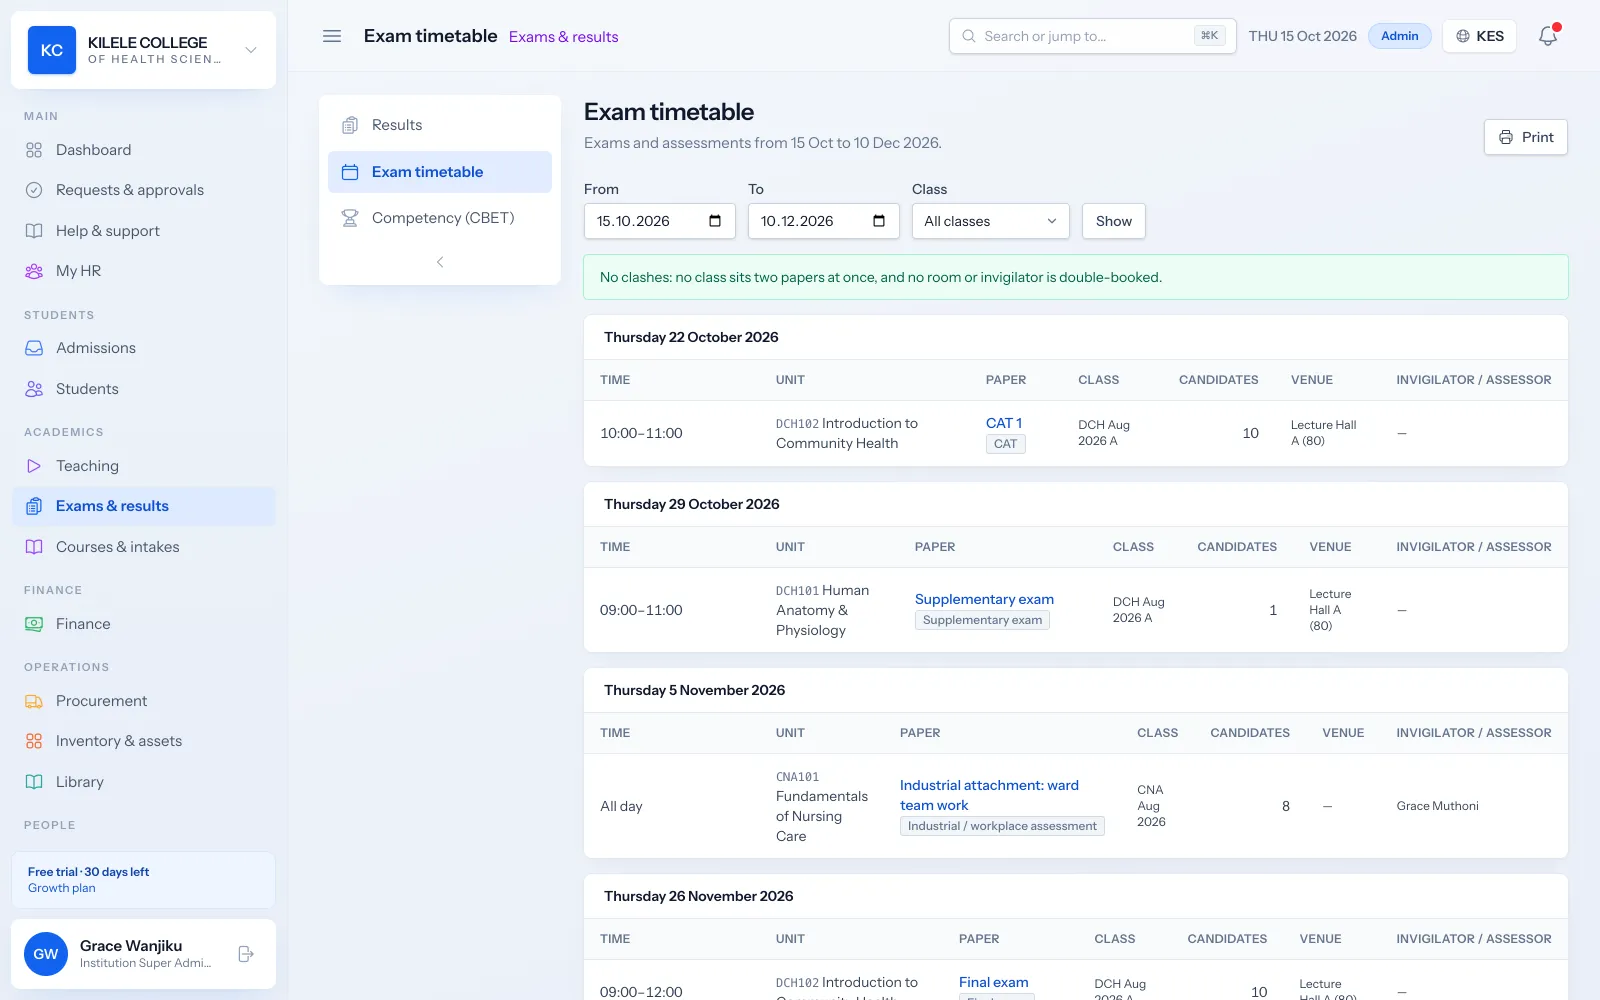
Task: Click the Teaching play icon
Action: click(34, 466)
